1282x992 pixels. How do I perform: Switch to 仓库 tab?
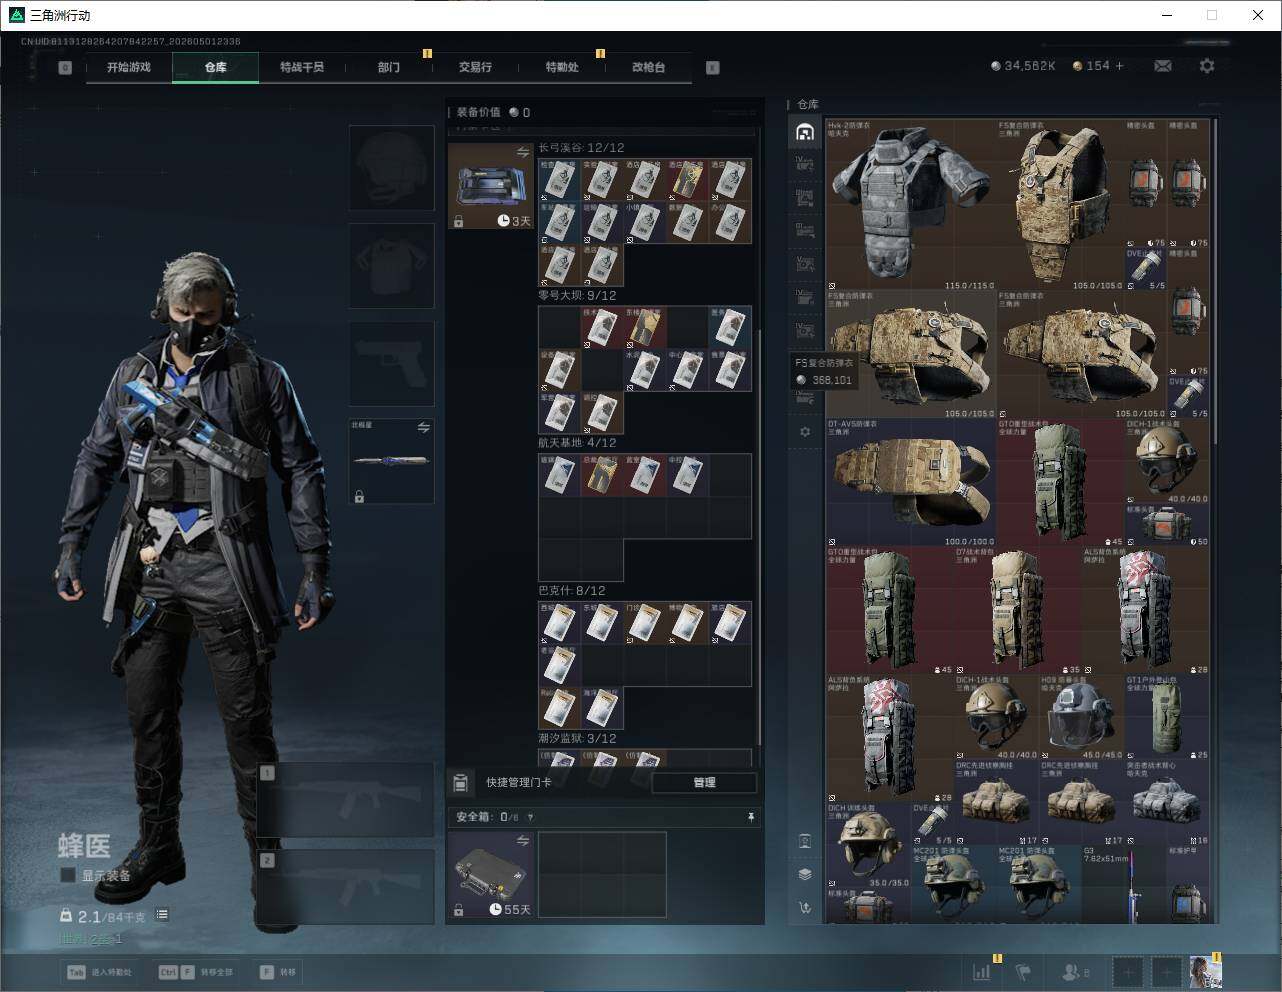click(x=216, y=67)
